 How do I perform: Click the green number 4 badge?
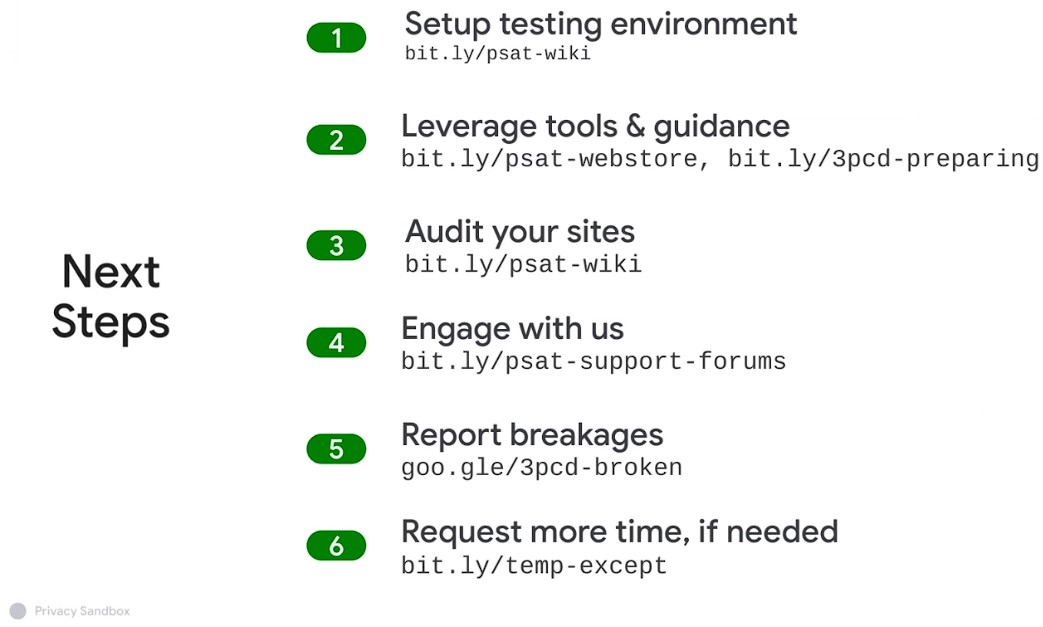coord(336,343)
